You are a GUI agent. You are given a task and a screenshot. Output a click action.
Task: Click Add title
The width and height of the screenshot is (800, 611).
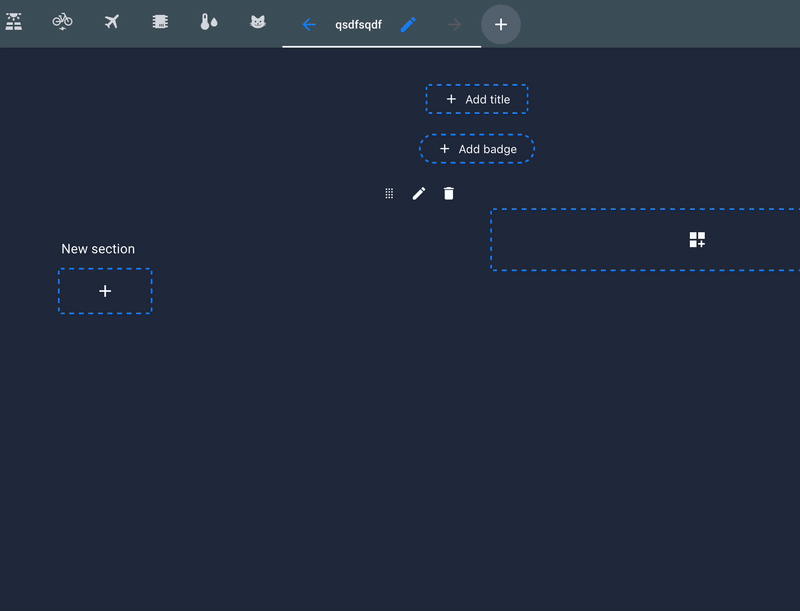(x=477, y=99)
